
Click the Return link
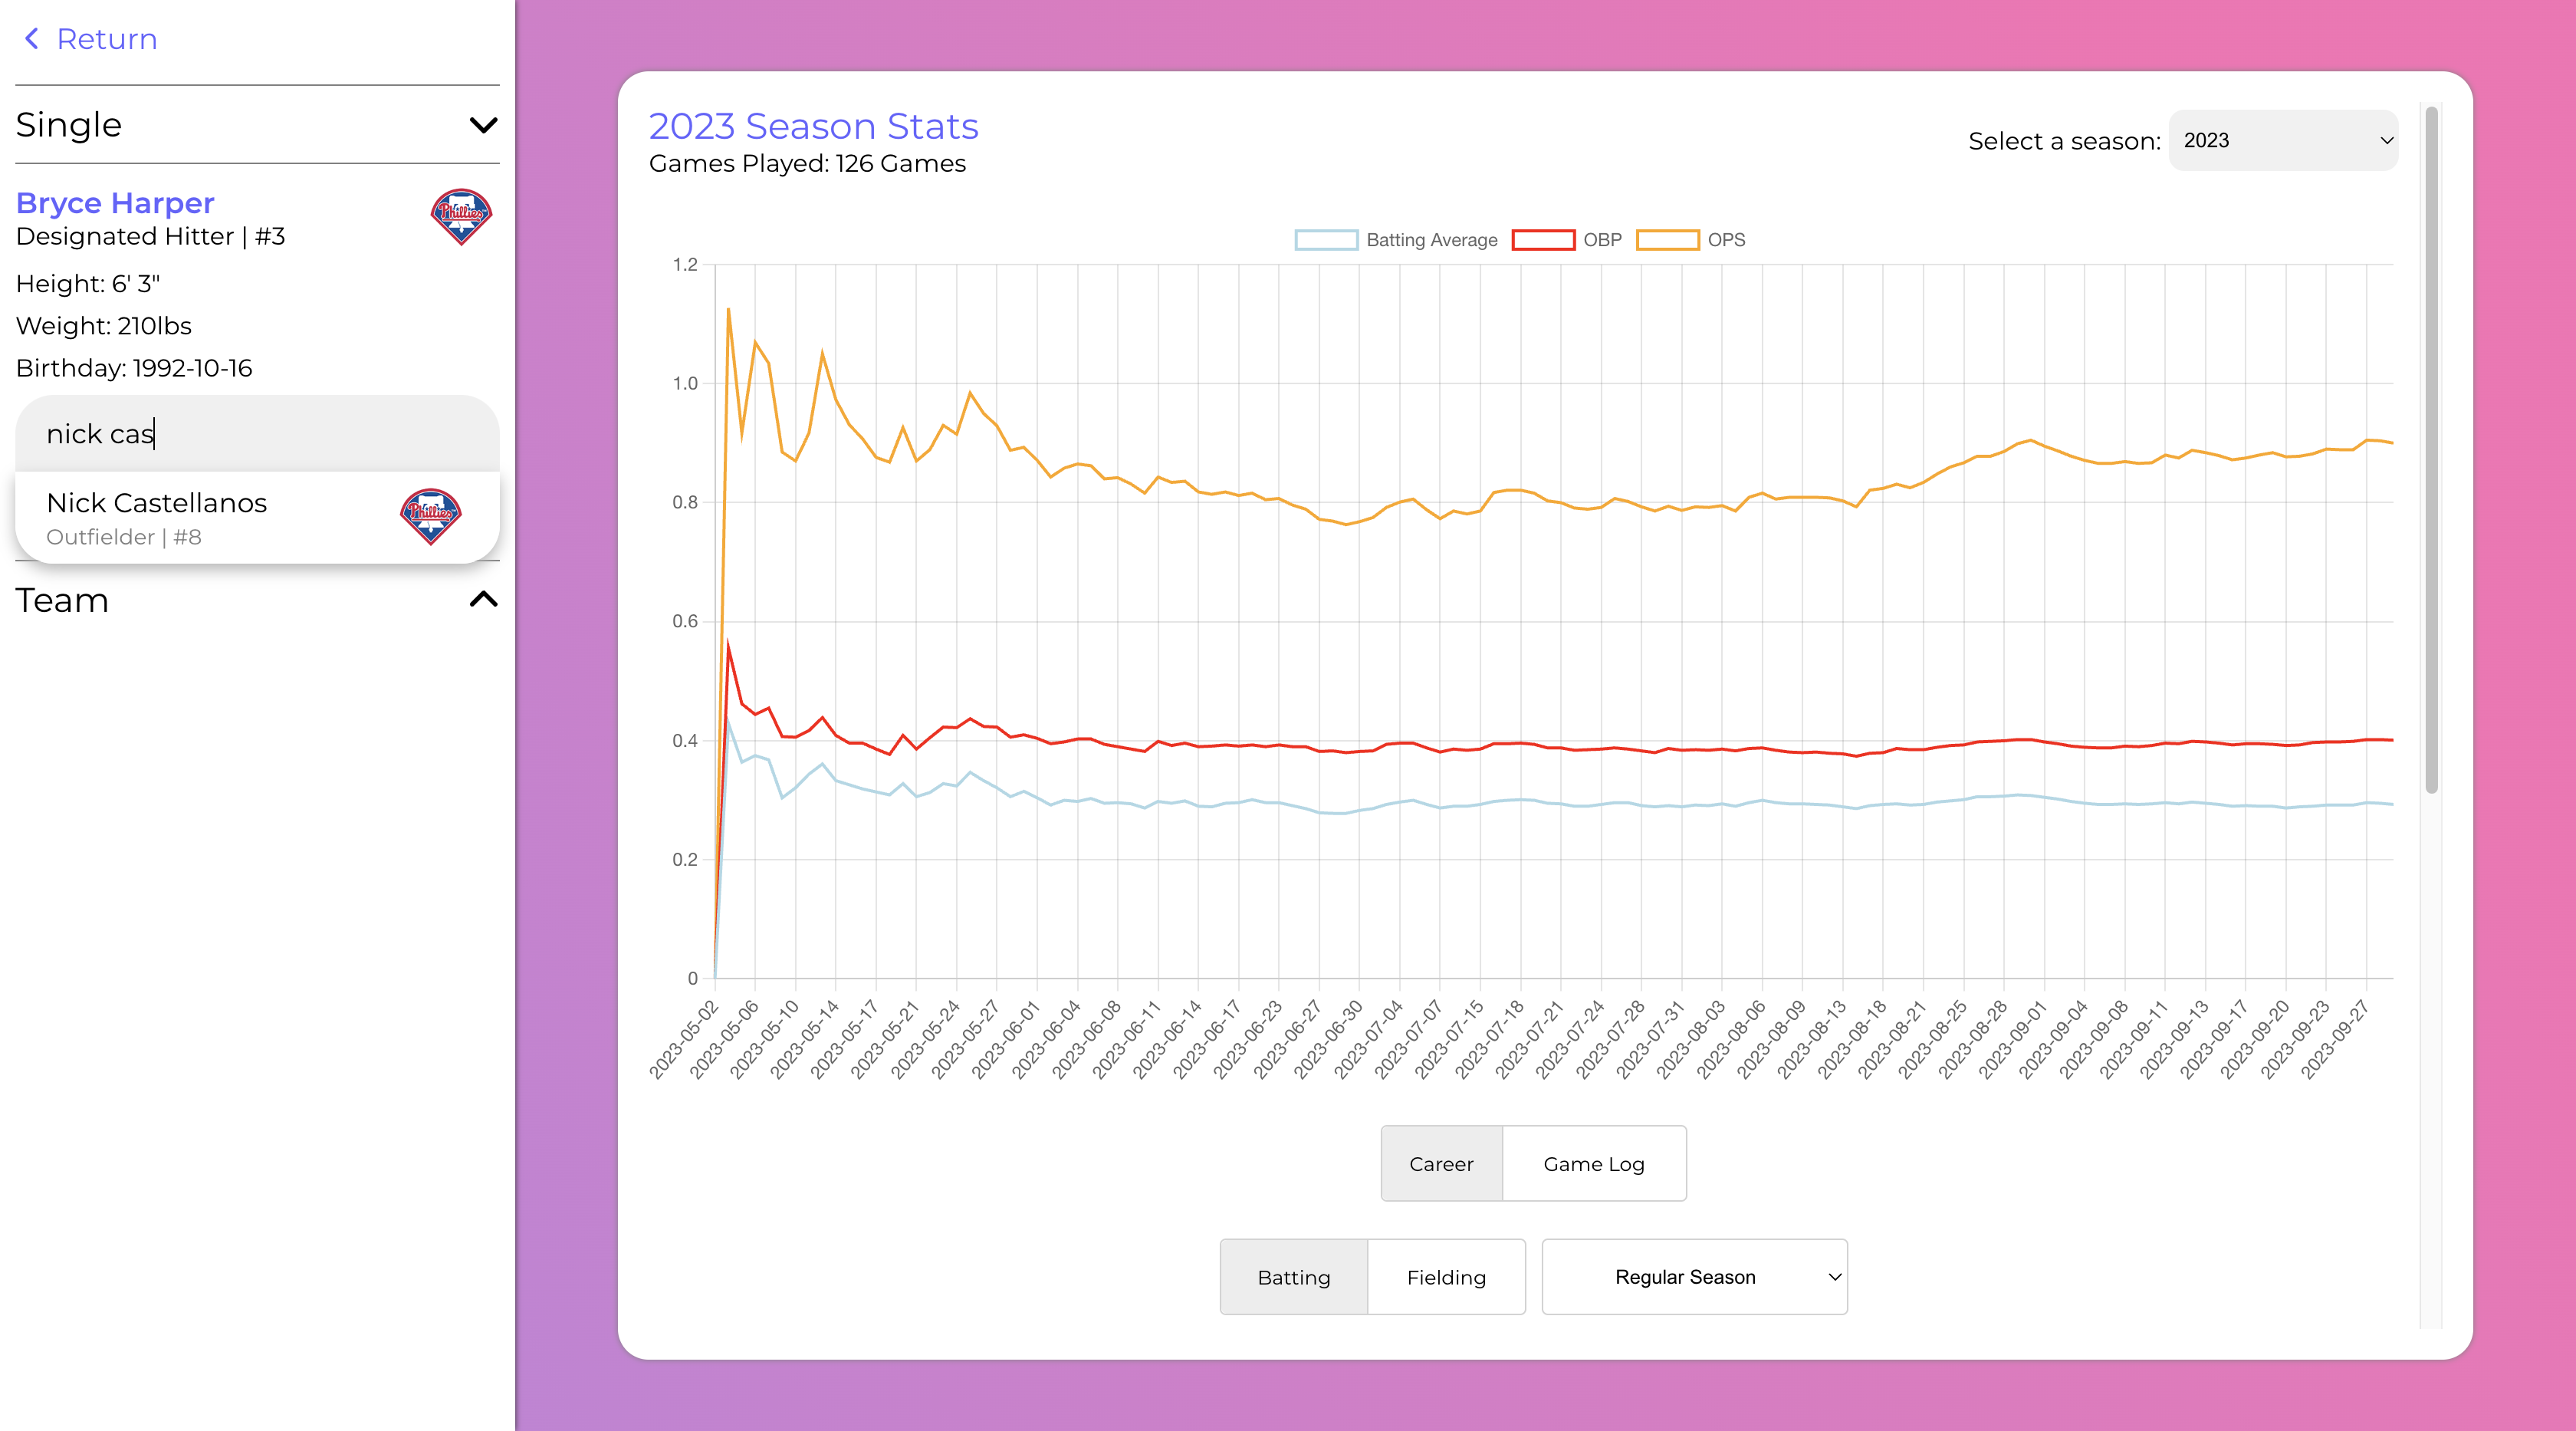pyautogui.click(x=106, y=39)
